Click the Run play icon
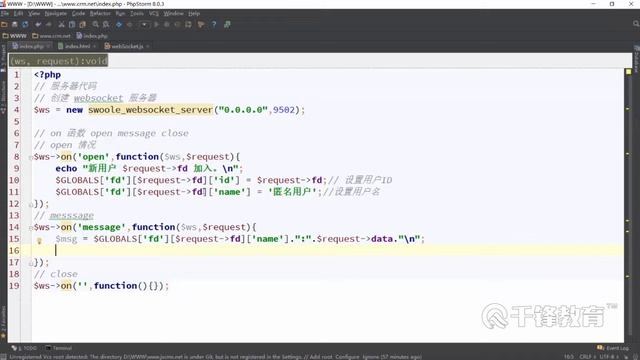 pyautogui.click(x=156, y=24)
